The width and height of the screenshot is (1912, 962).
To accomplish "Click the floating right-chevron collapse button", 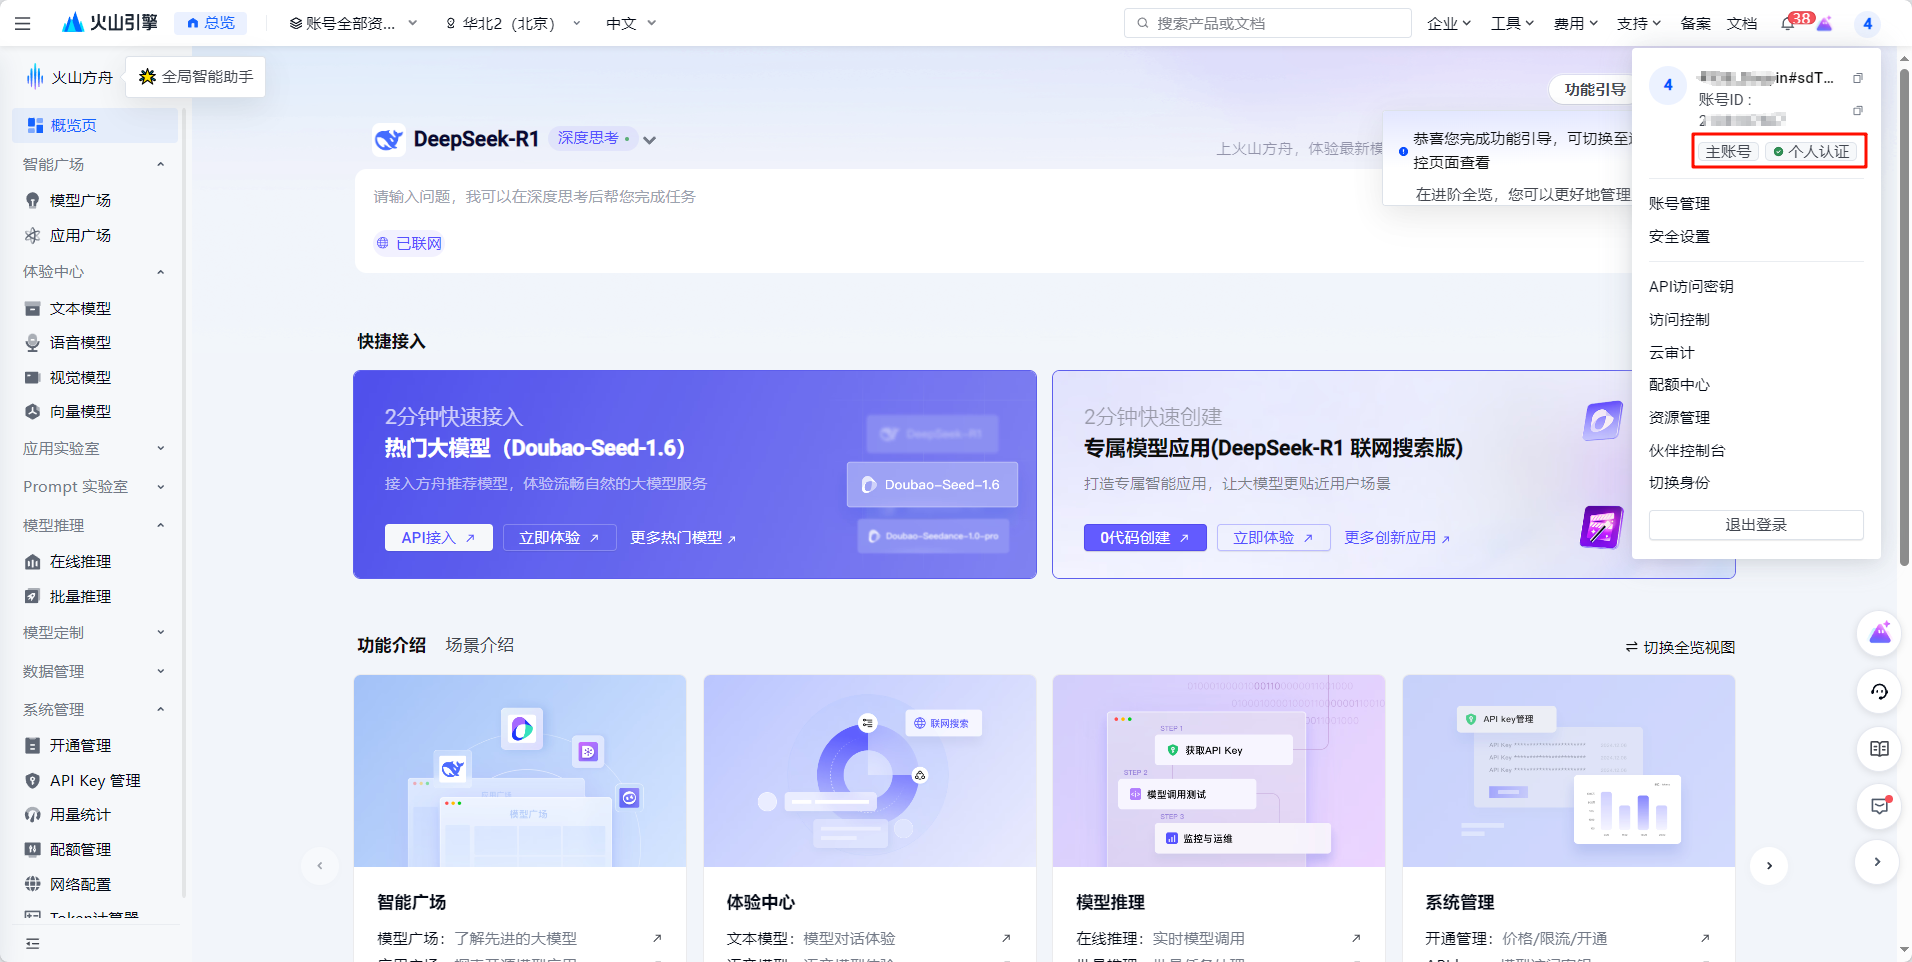I will 1877,861.
